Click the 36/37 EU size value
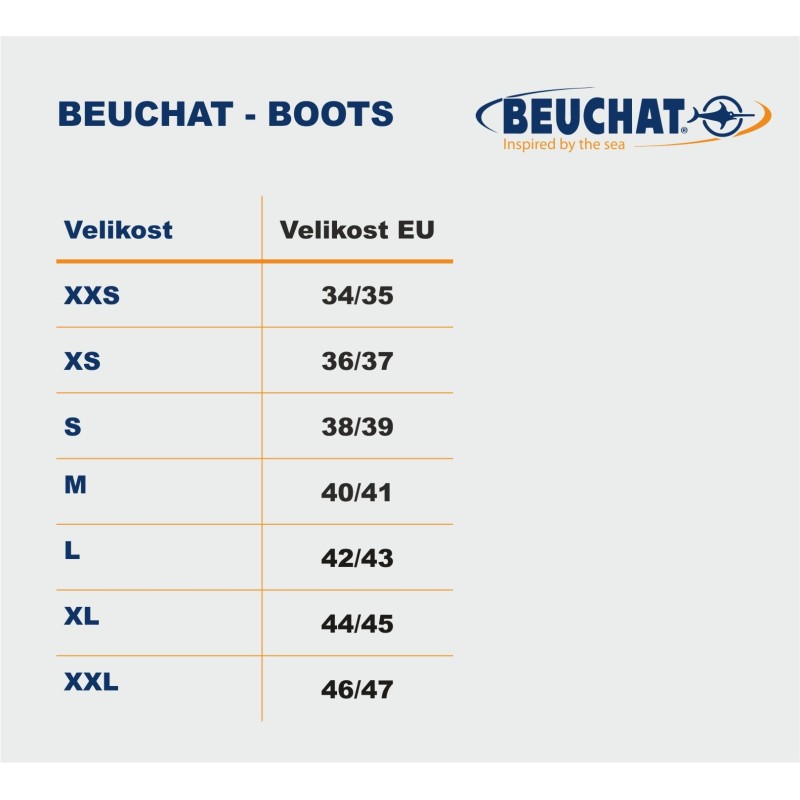800x800 pixels. click(x=358, y=361)
